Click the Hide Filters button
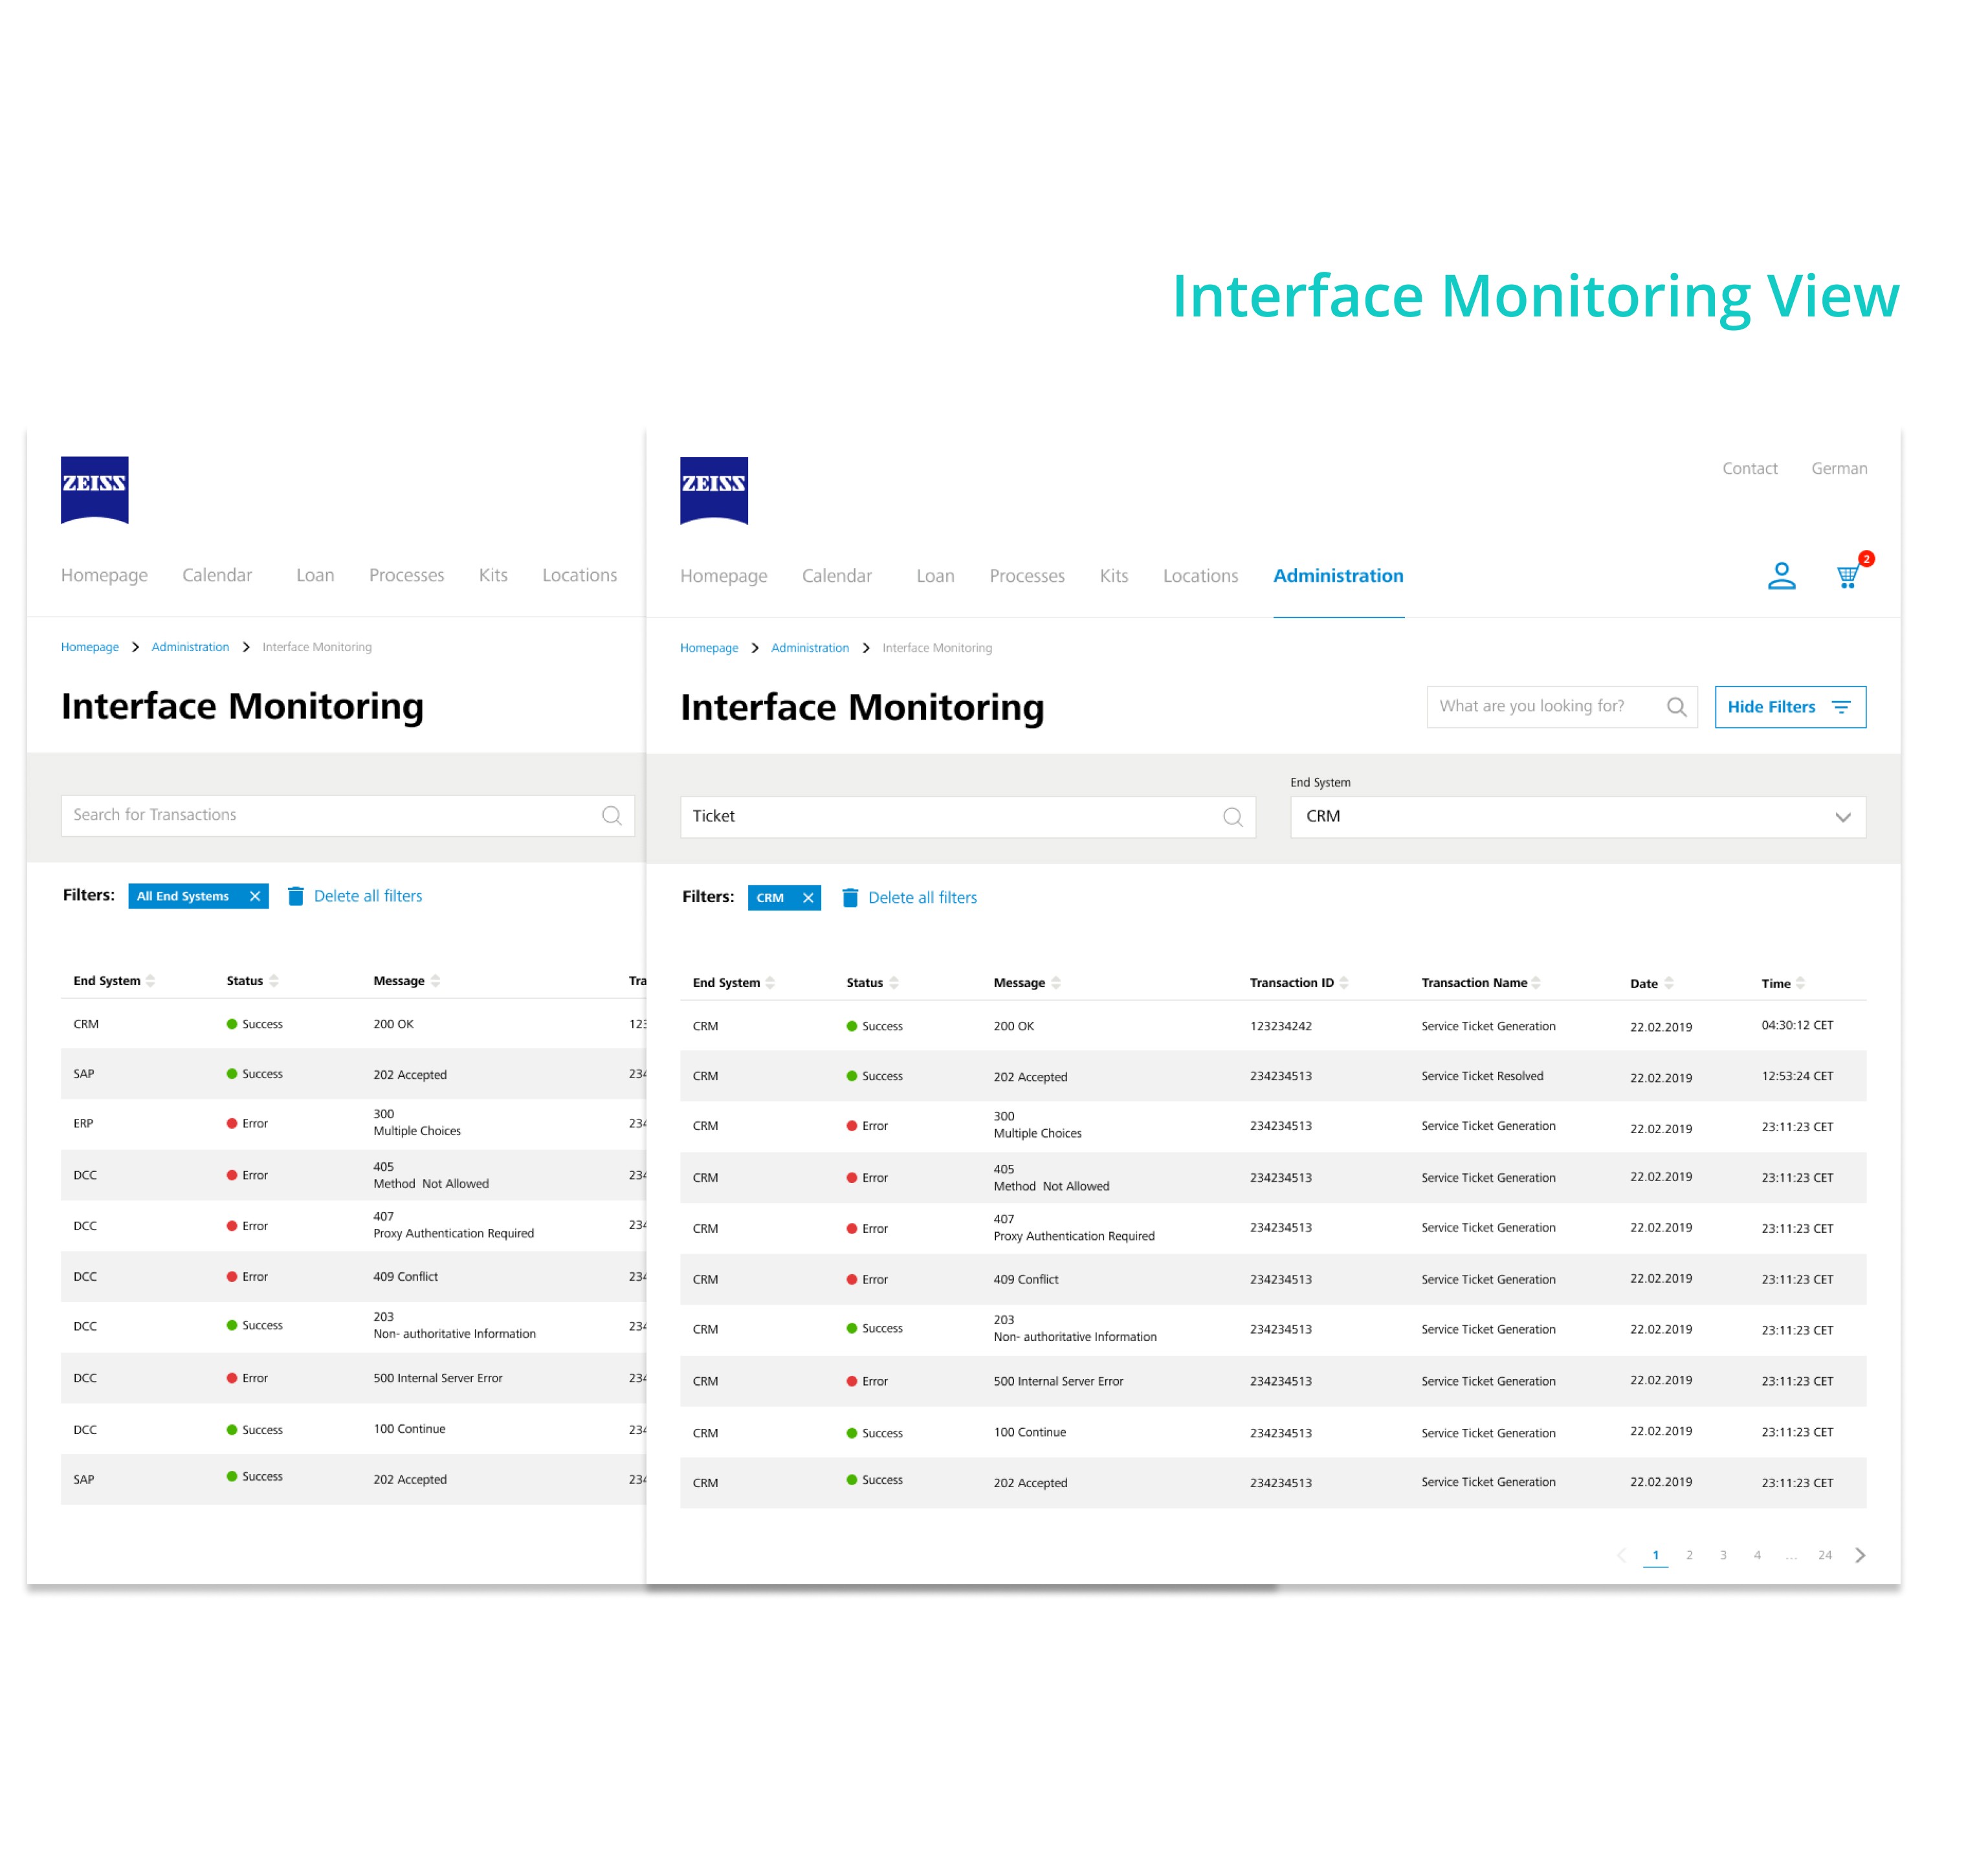1988x1856 pixels. tap(1789, 707)
